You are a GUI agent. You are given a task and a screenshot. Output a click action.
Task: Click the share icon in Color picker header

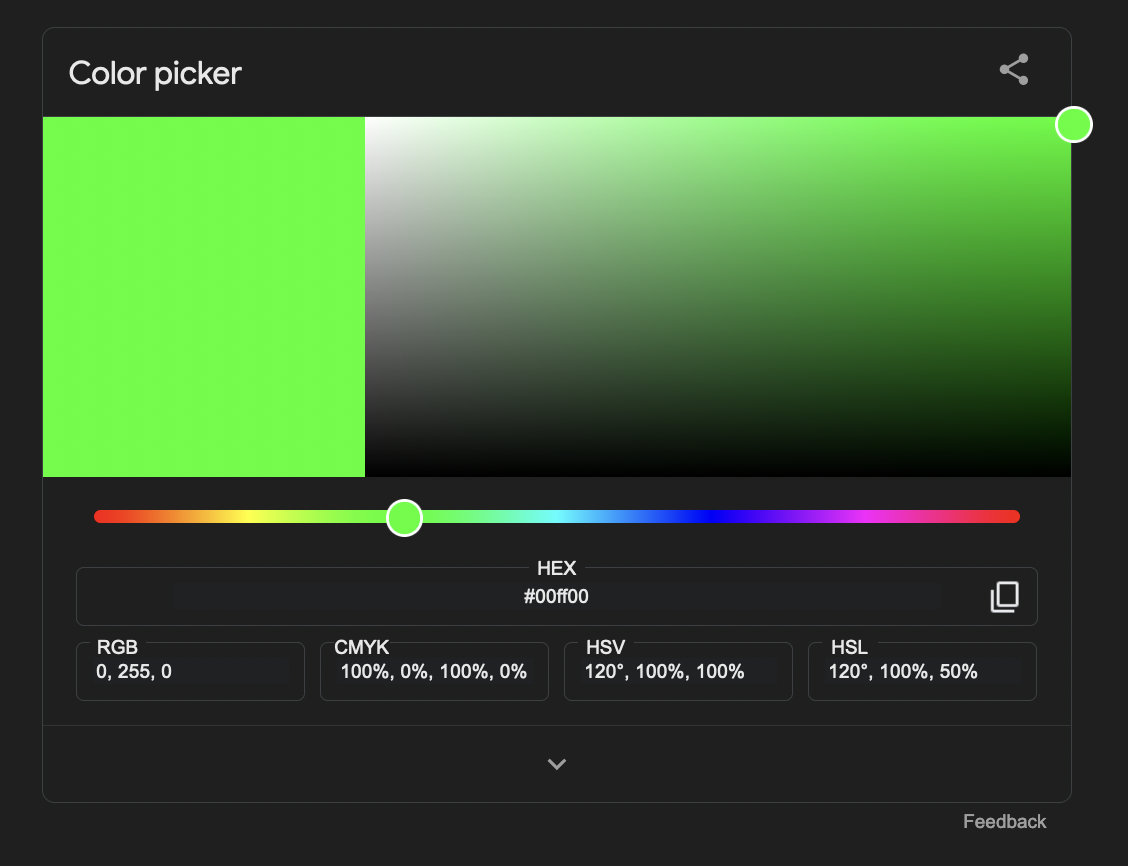(x=1014, y=70)
